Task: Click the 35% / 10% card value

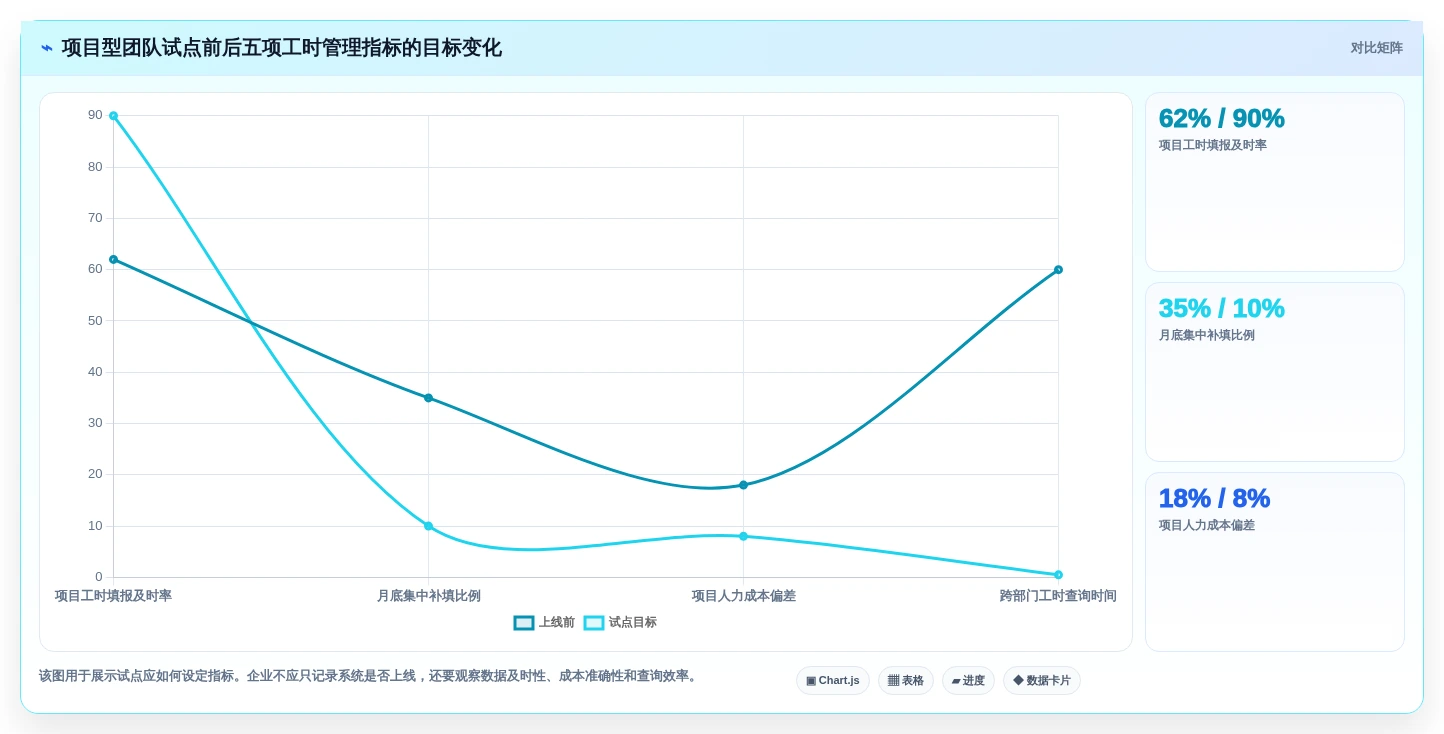Action: click(1221, 308)
